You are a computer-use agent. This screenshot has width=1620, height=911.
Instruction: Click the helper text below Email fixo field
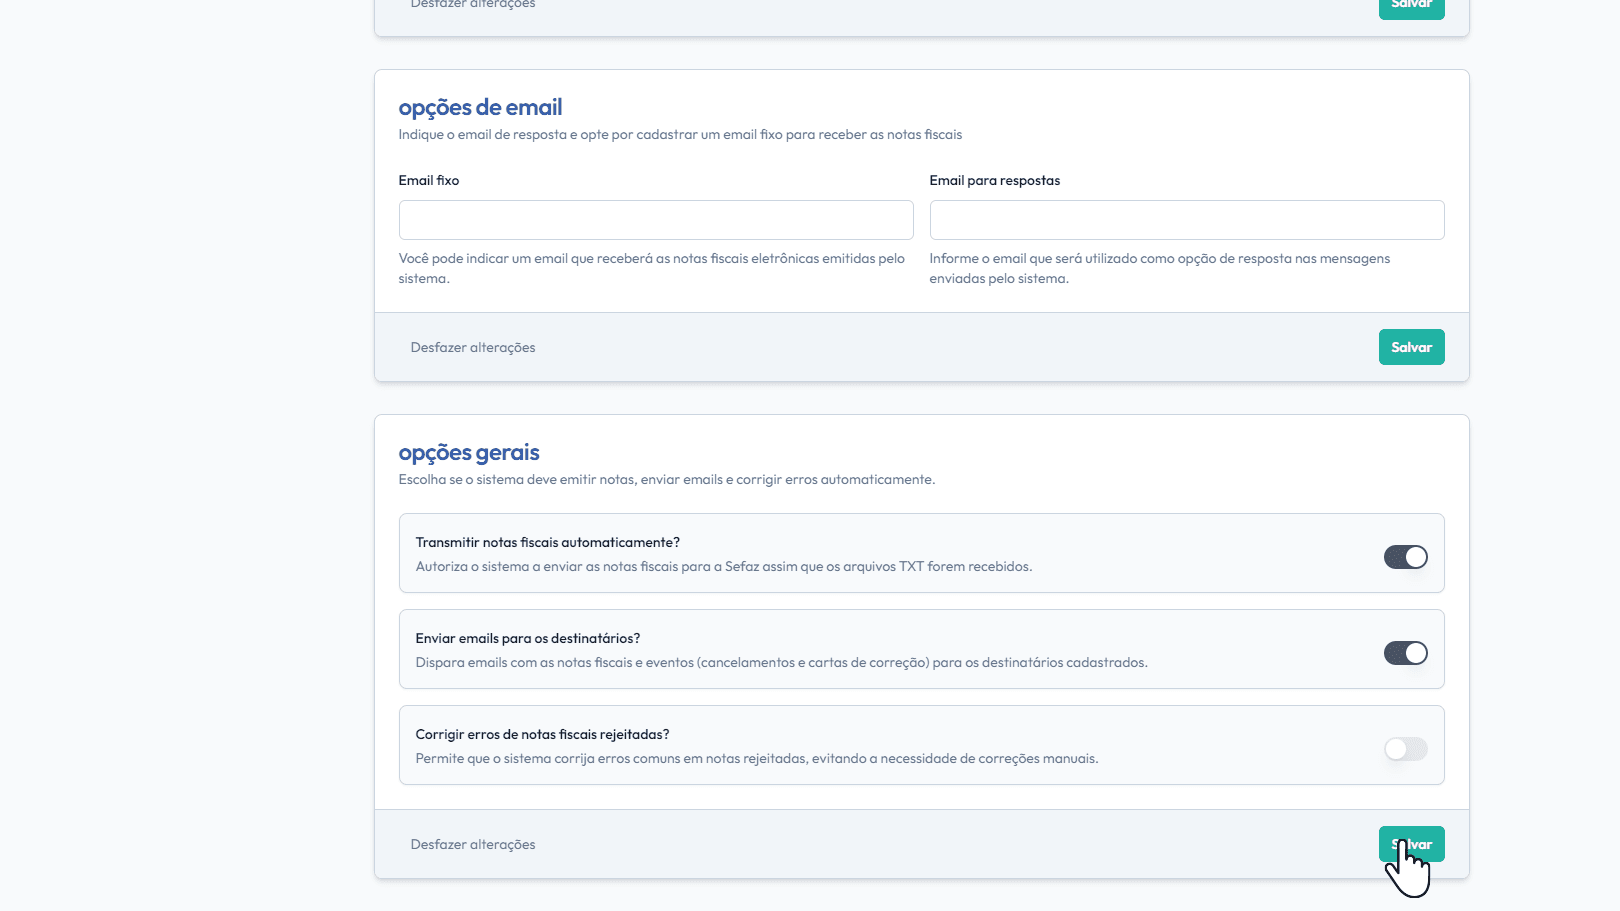[x=651, y=268]
